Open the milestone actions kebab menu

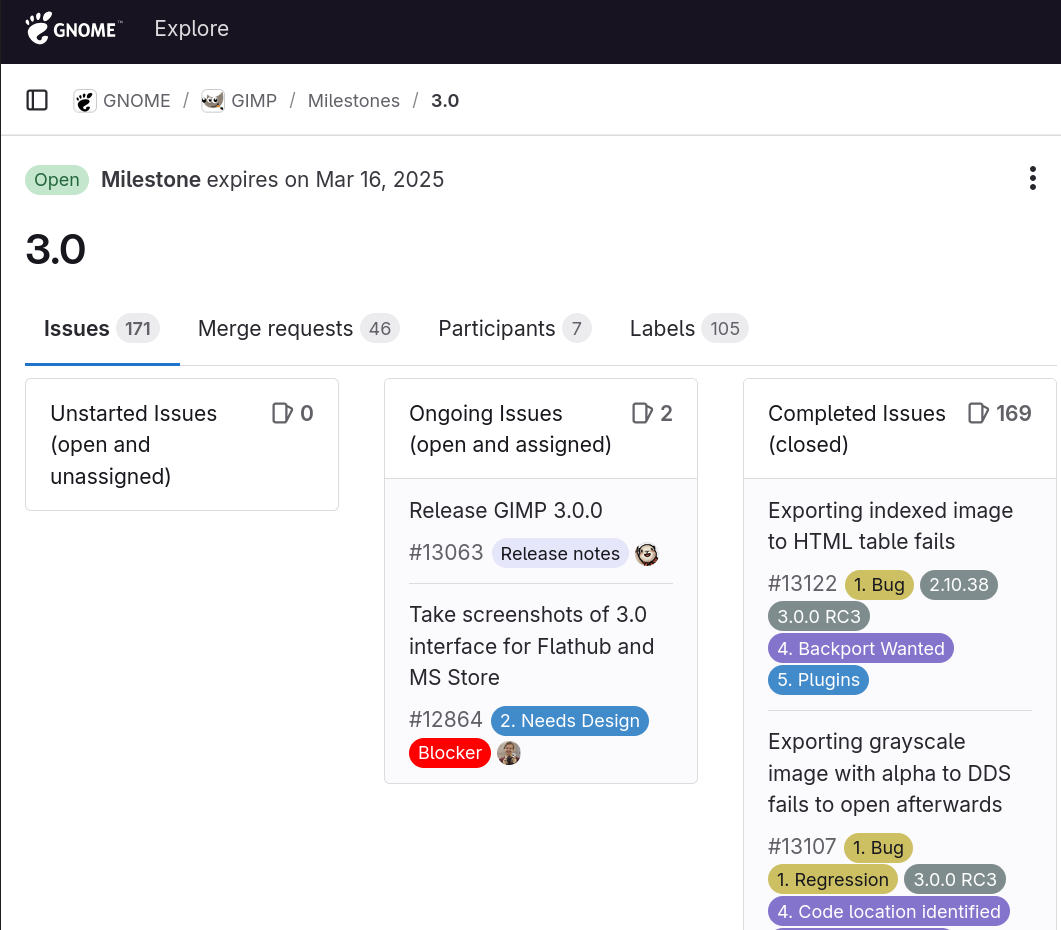pos(1032,179)
